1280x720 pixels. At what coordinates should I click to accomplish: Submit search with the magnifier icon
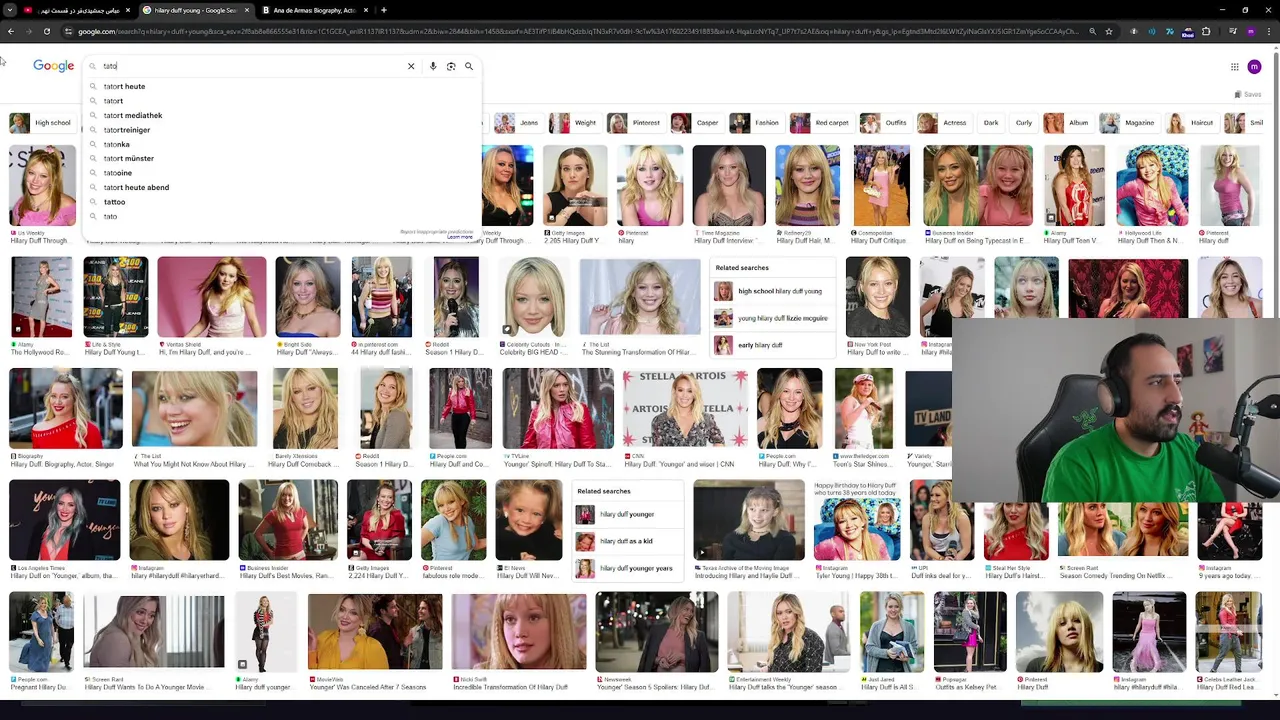pos(469,66)
